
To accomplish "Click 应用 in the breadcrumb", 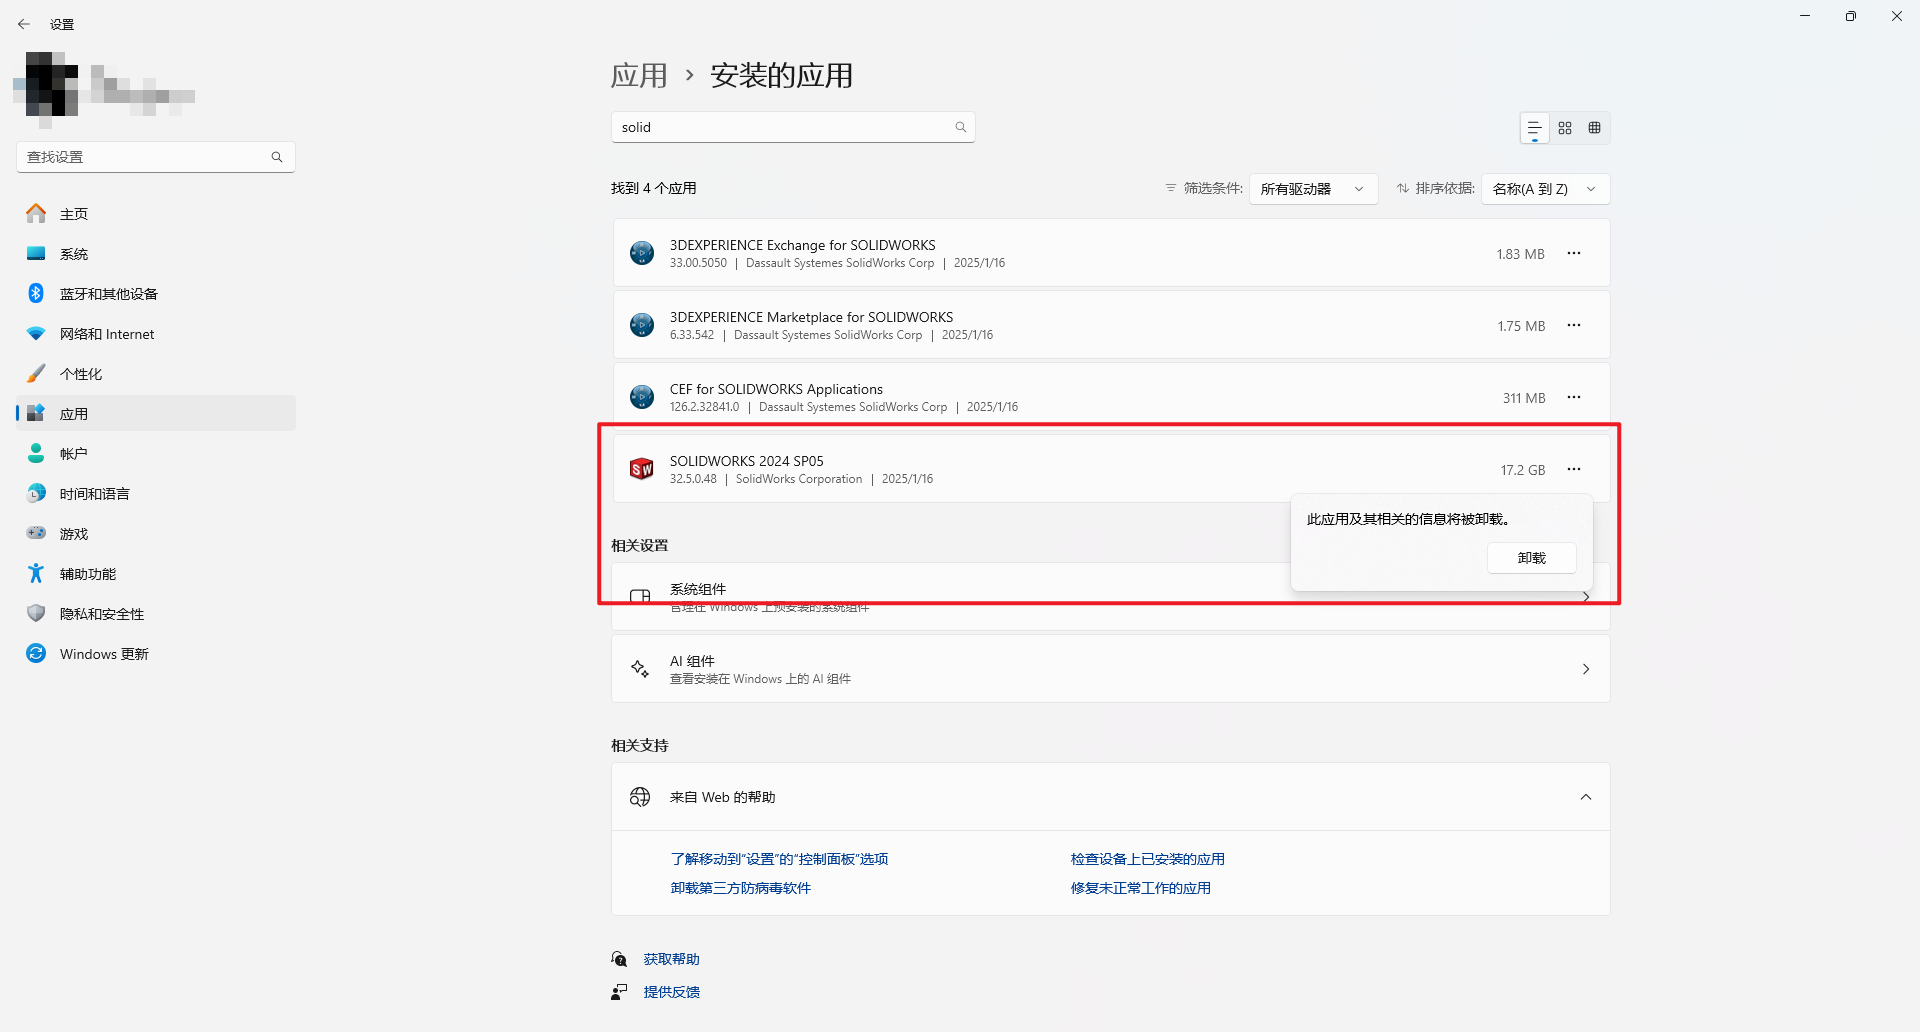I will coord(639,76).
